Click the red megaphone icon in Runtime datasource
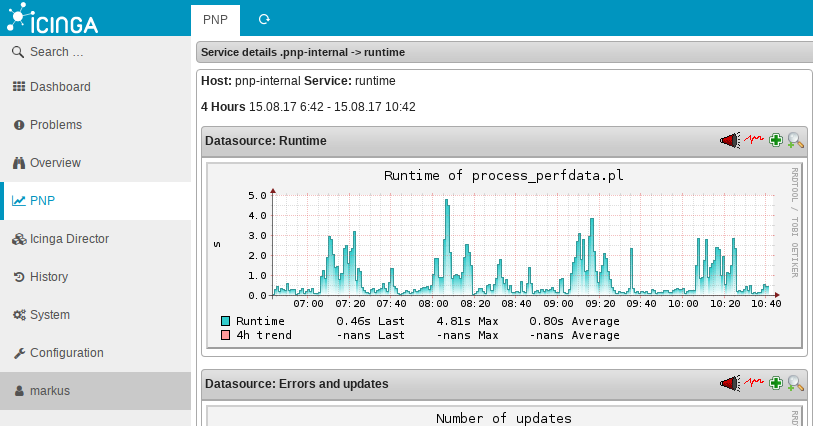 tap(730, 140)
